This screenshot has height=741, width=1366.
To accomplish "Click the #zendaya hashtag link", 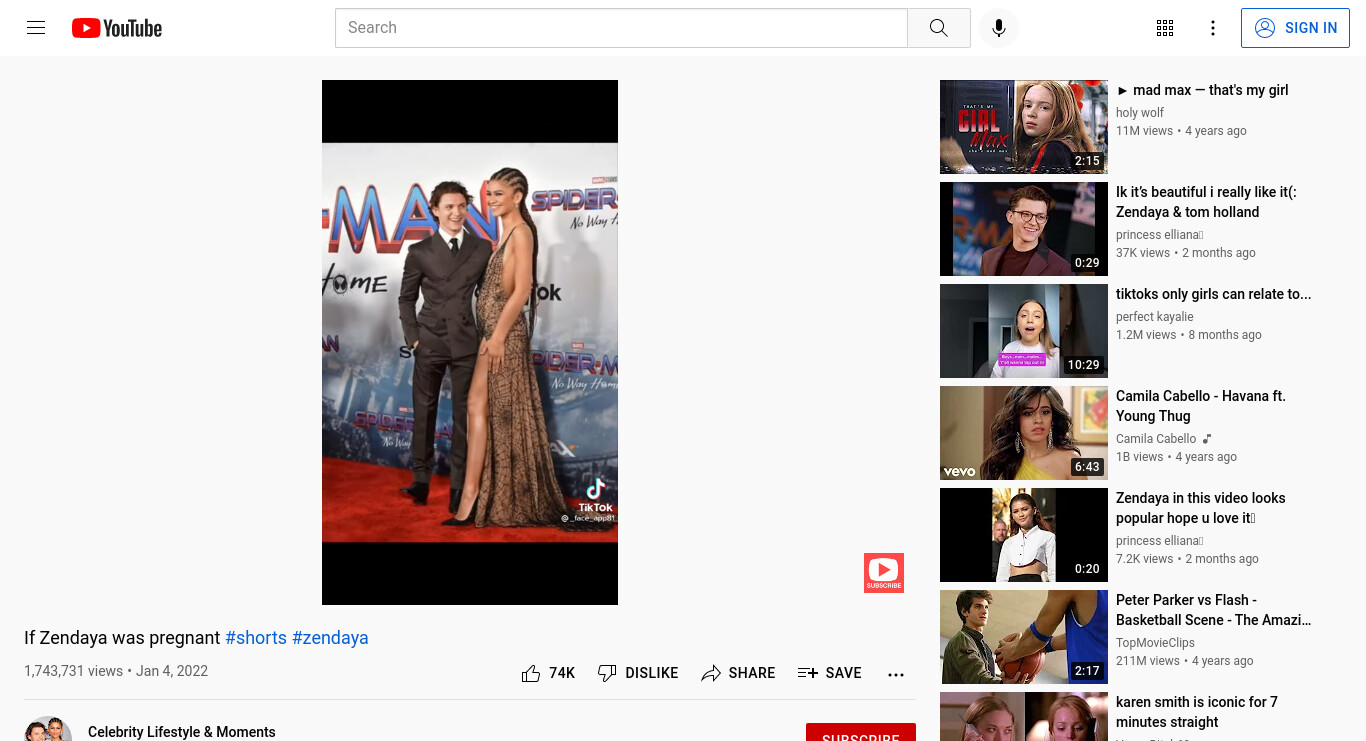I will (330, 638).
